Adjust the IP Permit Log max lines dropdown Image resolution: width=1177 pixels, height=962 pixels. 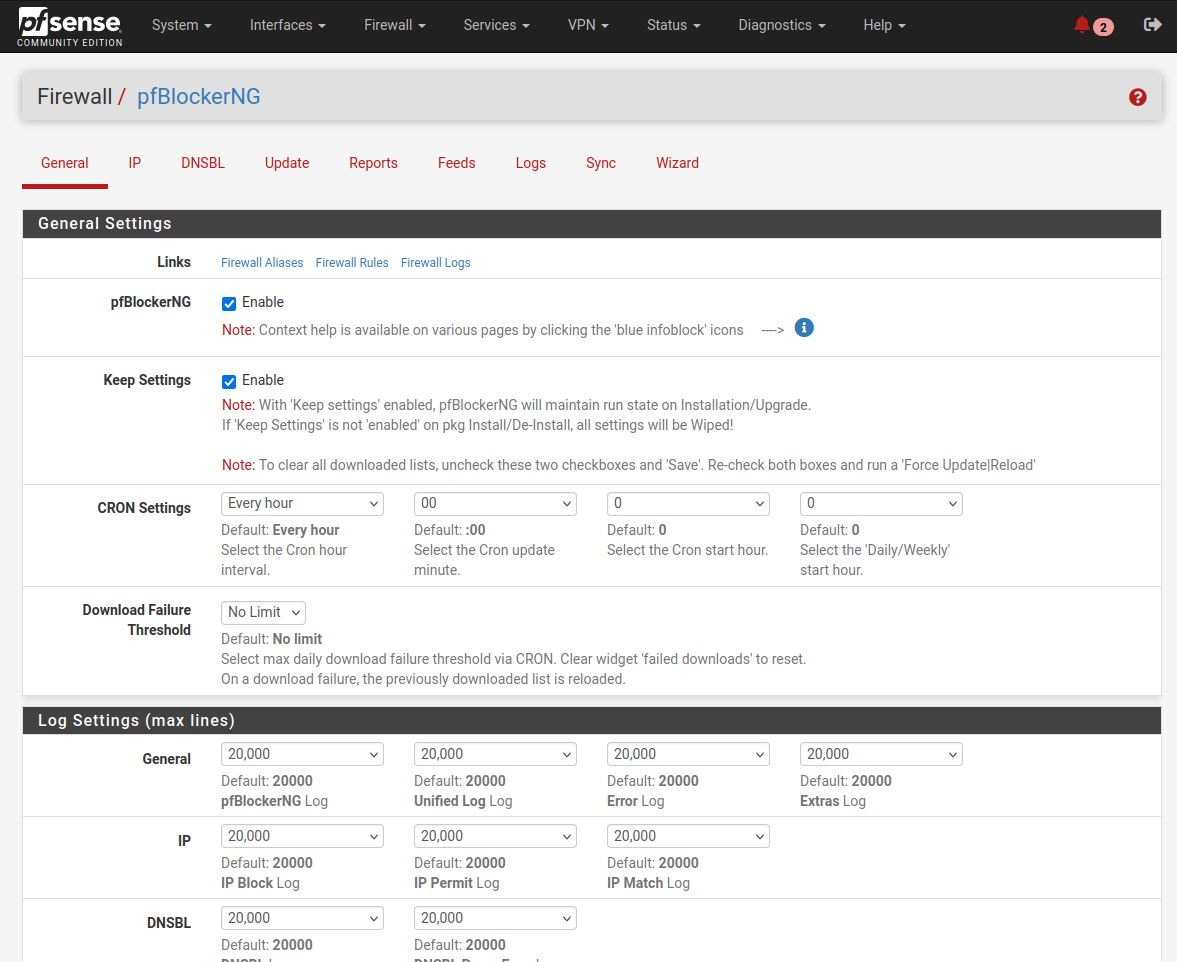click(x=495, y=835)
